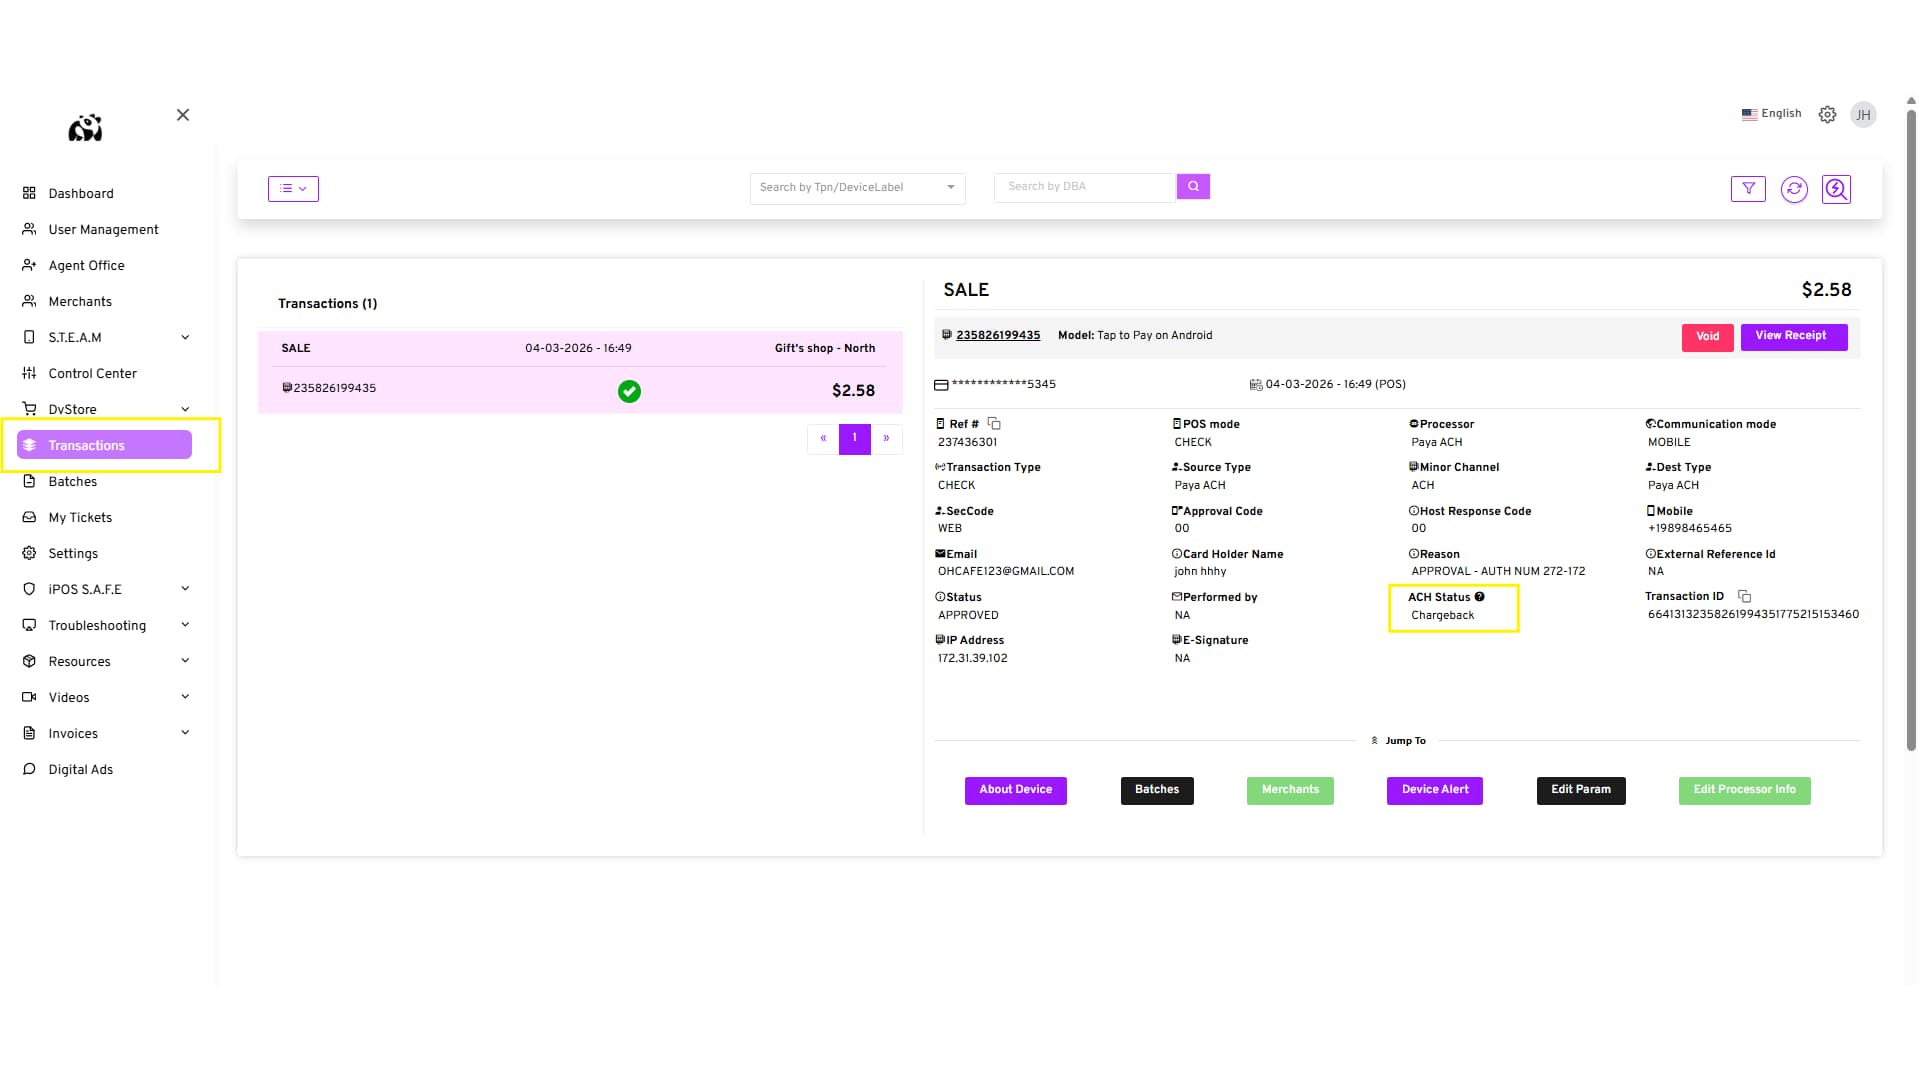
Task: Go to Batches in sidebar
Action: click(x=73, y=482)
